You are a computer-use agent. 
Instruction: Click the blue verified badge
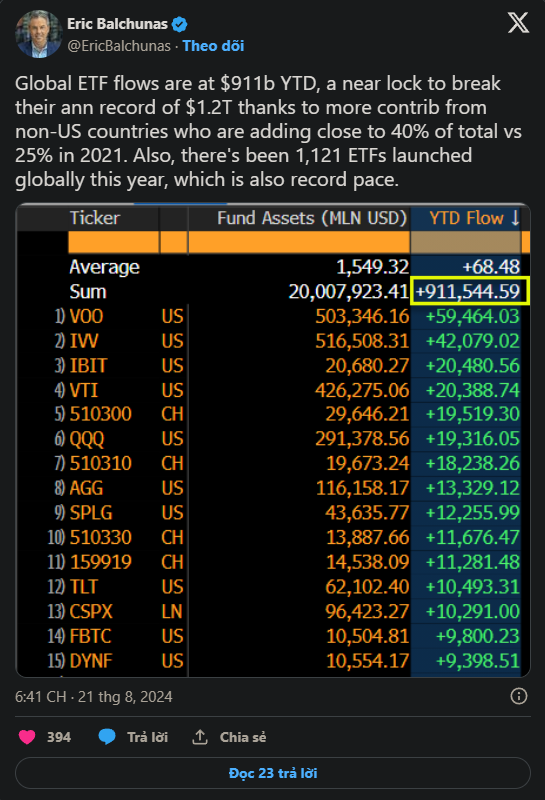180,24
